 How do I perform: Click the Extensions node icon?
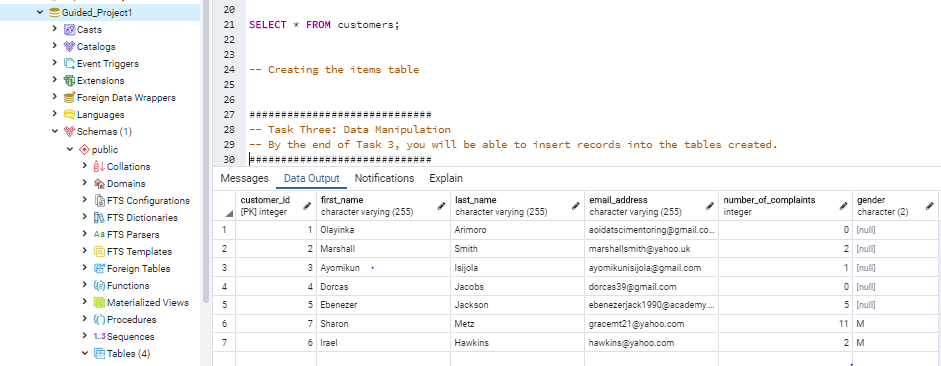[x=70, y=80]
